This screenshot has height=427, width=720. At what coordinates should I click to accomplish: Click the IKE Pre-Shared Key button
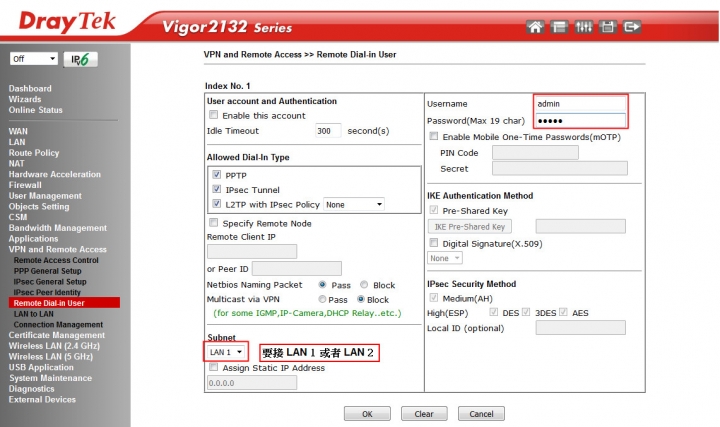470,226
